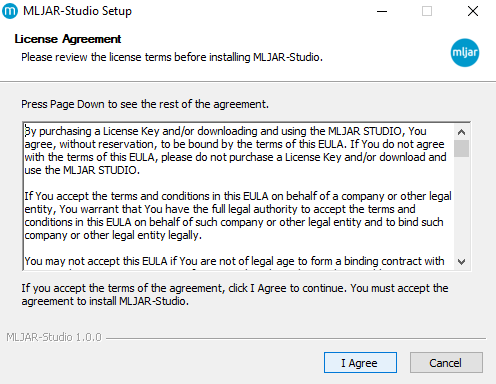496x384 pixels.
Task: Click the License Agreement heading
Action: (68, 39)
